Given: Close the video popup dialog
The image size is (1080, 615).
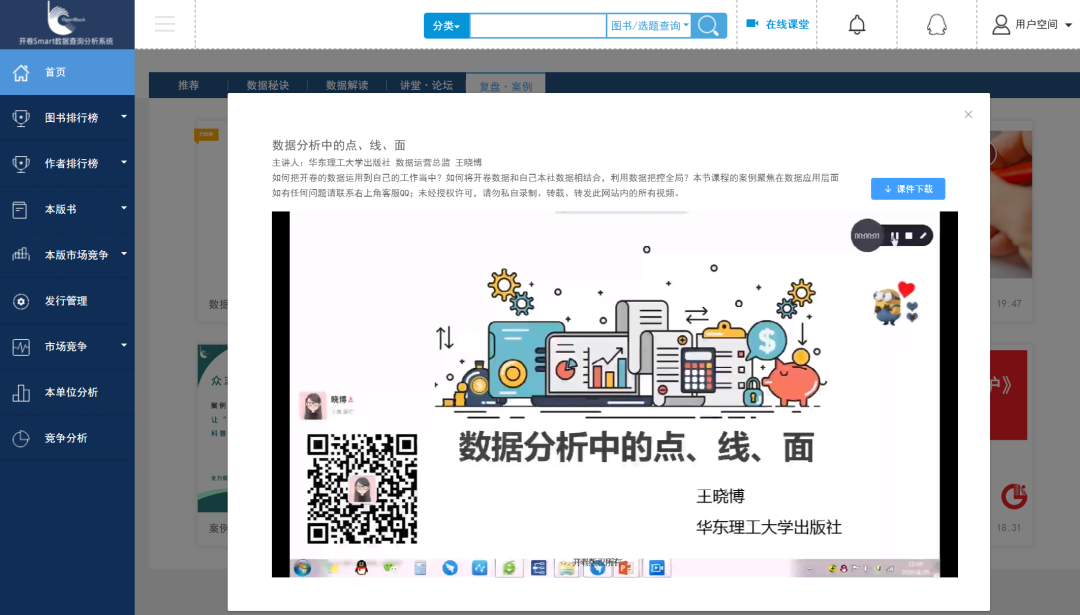Looking at the screenshot, I should click(968, 114).
